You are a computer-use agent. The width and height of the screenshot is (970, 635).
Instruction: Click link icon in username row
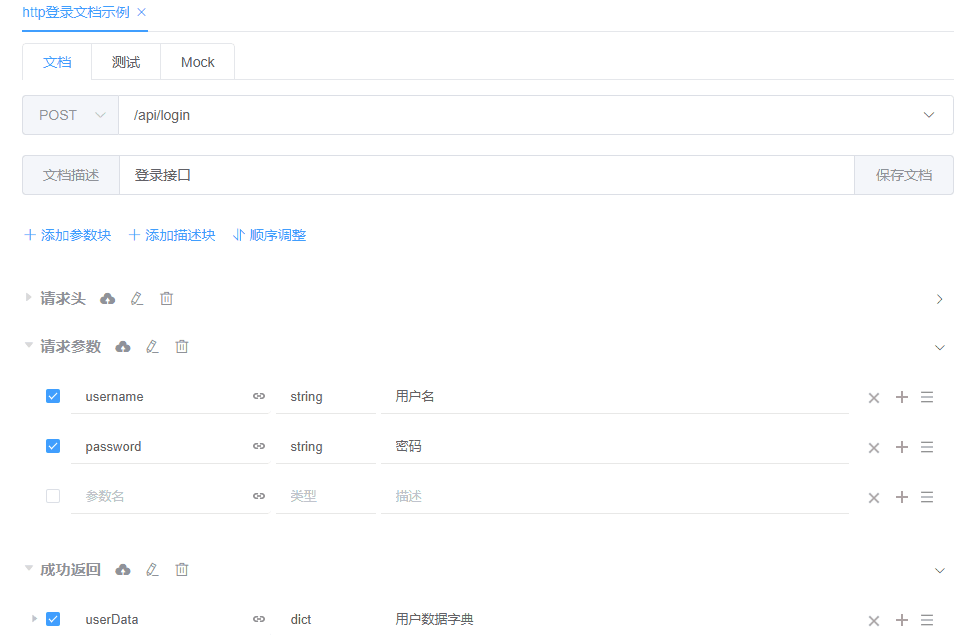259,396
